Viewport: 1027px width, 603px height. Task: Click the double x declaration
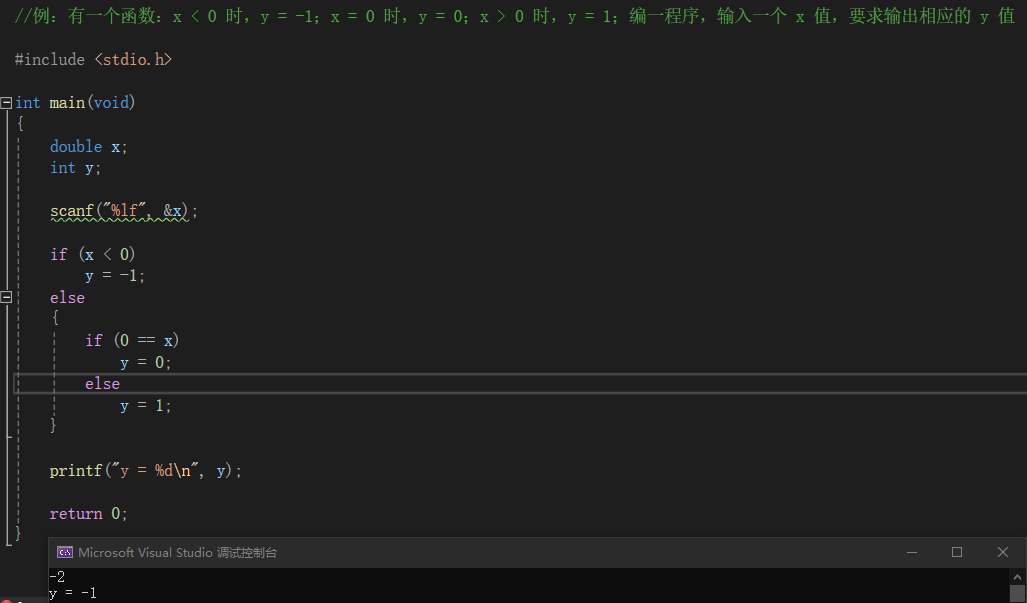pyautogui.click(x=89, y=147)
